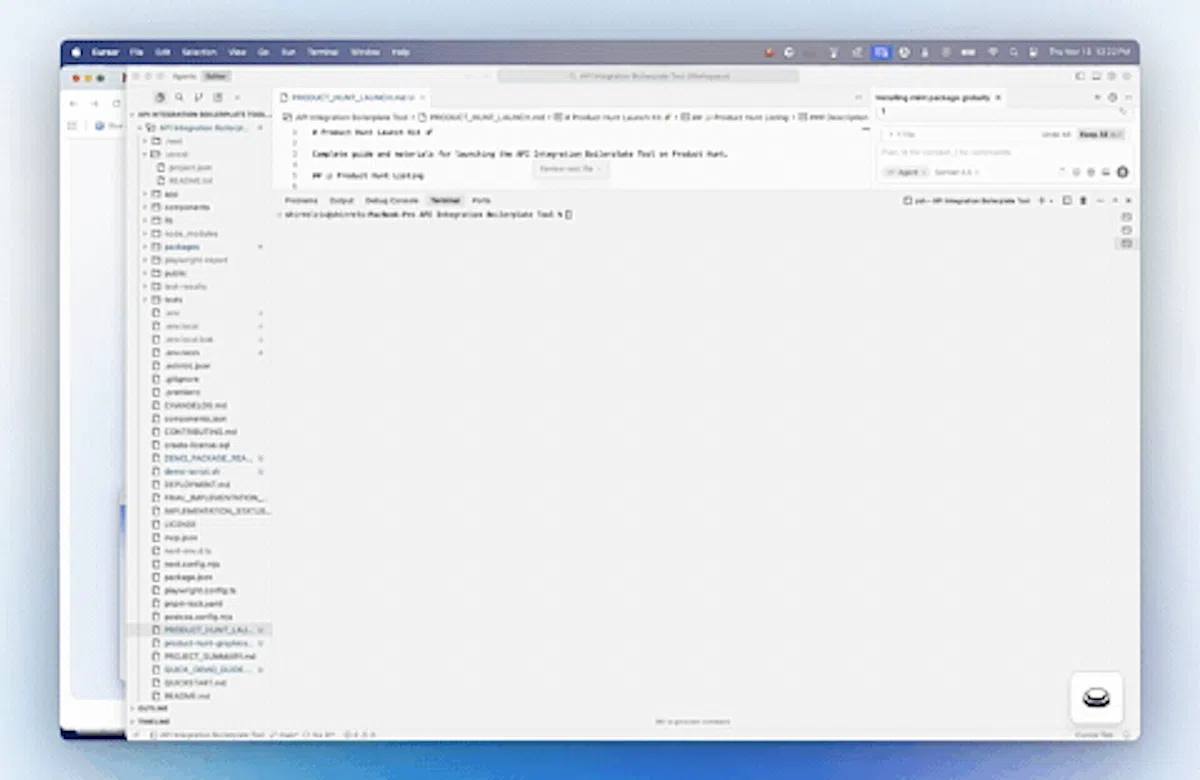The height and width of the screenshot is (780, 1200).
Task: Switch to the Problems panel tab
Action: 301,201
